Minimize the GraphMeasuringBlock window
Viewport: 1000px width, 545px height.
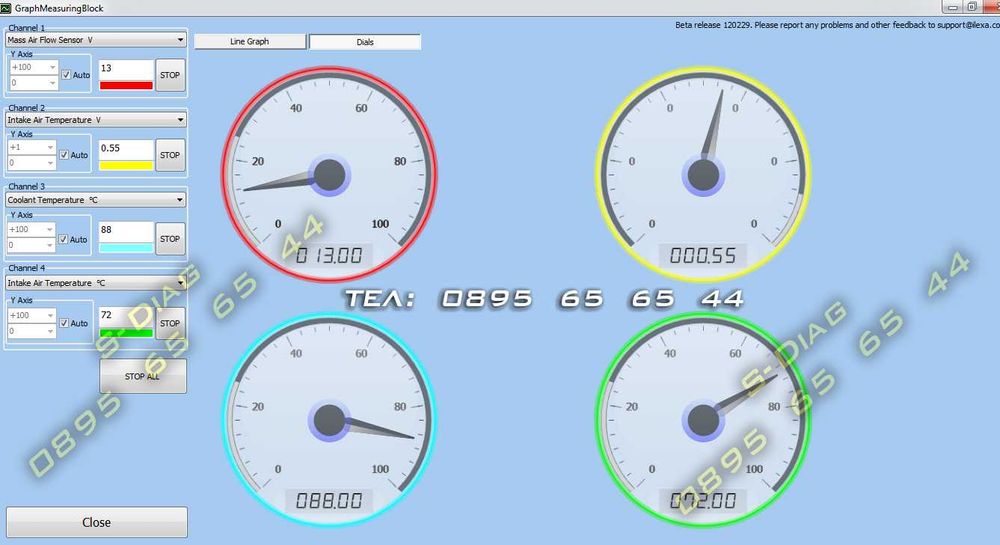(x=952, y=7)
